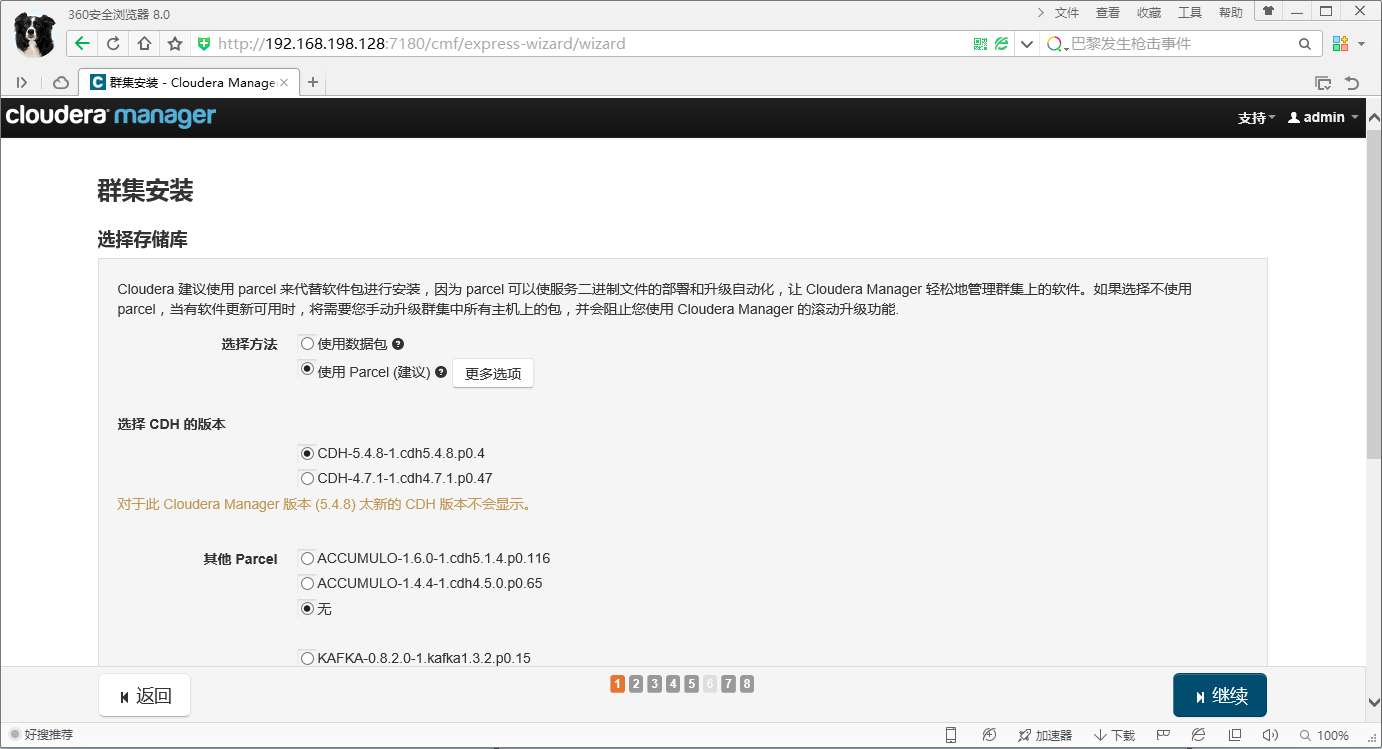Mute sound via speaker icon
This screenshot has height=749, width=1382.
pos(1270,735)
